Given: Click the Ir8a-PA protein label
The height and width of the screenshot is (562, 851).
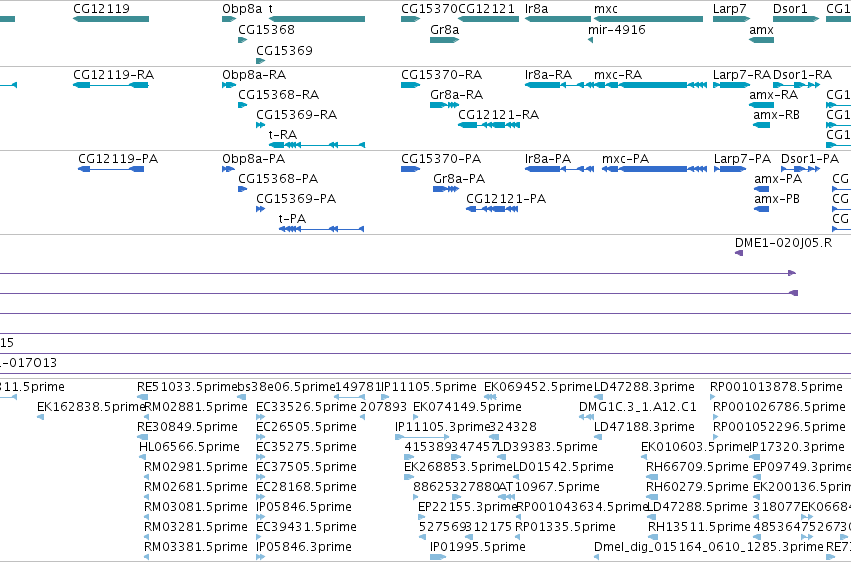Looking at the screenshot, I should 548,158.
